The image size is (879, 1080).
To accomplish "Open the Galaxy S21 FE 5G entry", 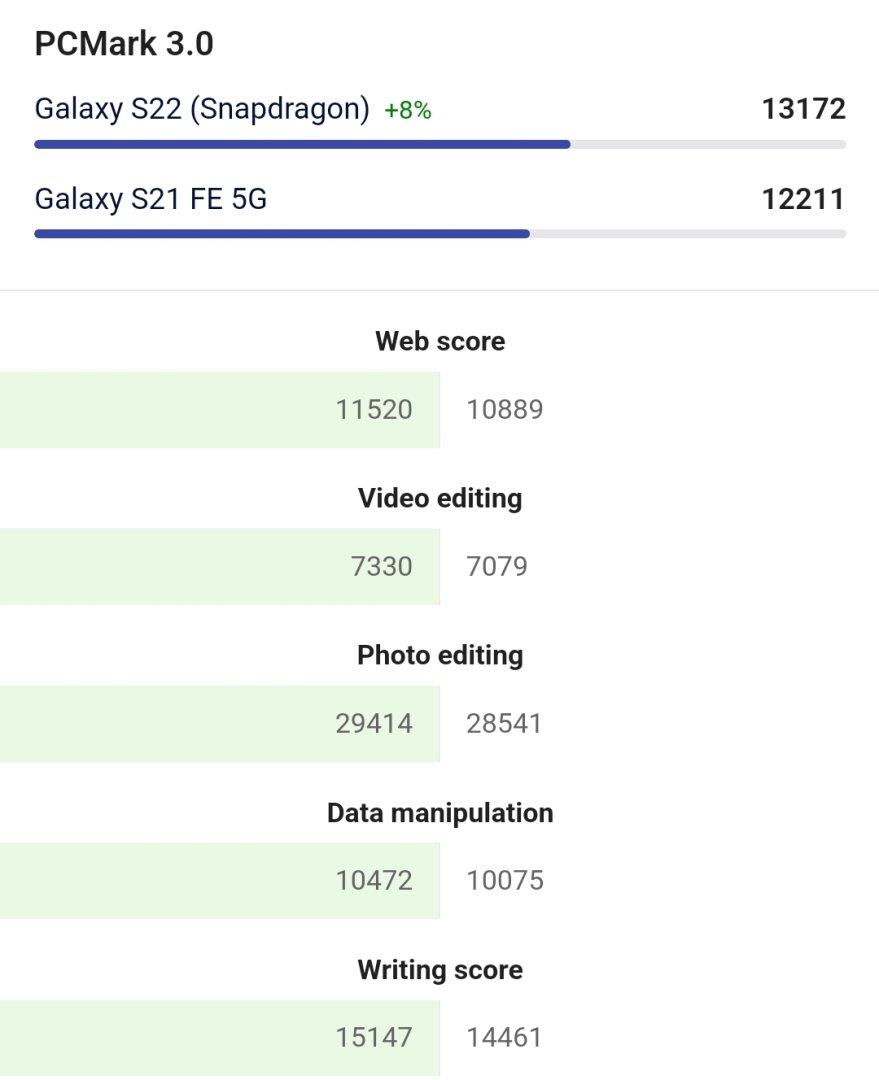I will pyautogui.click(x=150, y=199).
